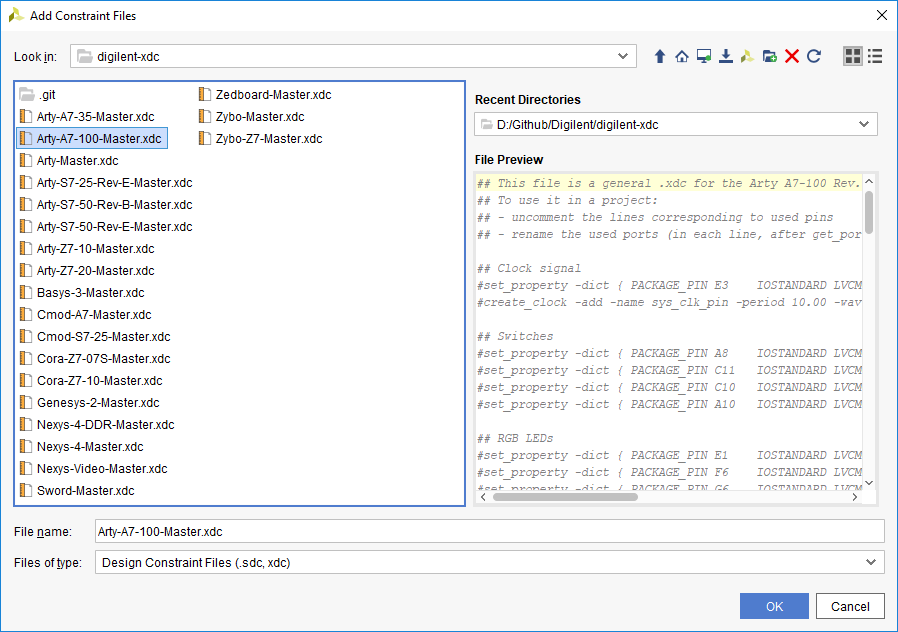The height and width of the screenshot is (632, 898).
Task: Select Arty-S7-50-Rev-B-Master.xdc file
Action: click(x=106, y=204)
